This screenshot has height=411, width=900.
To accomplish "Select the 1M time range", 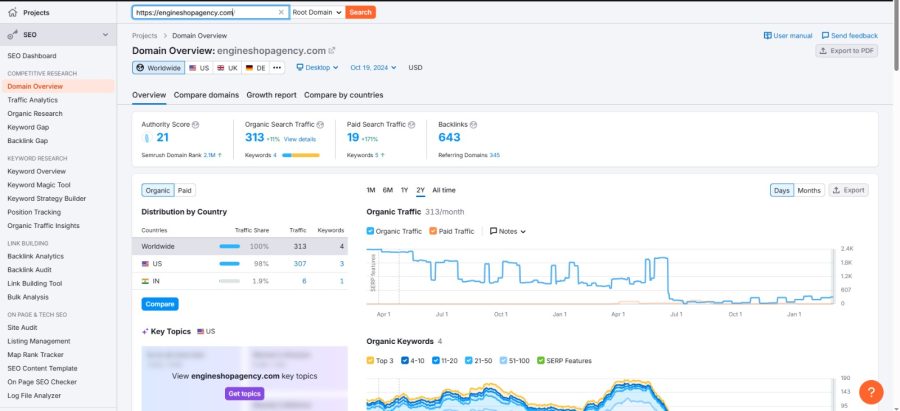I will (x=371, y=190).
